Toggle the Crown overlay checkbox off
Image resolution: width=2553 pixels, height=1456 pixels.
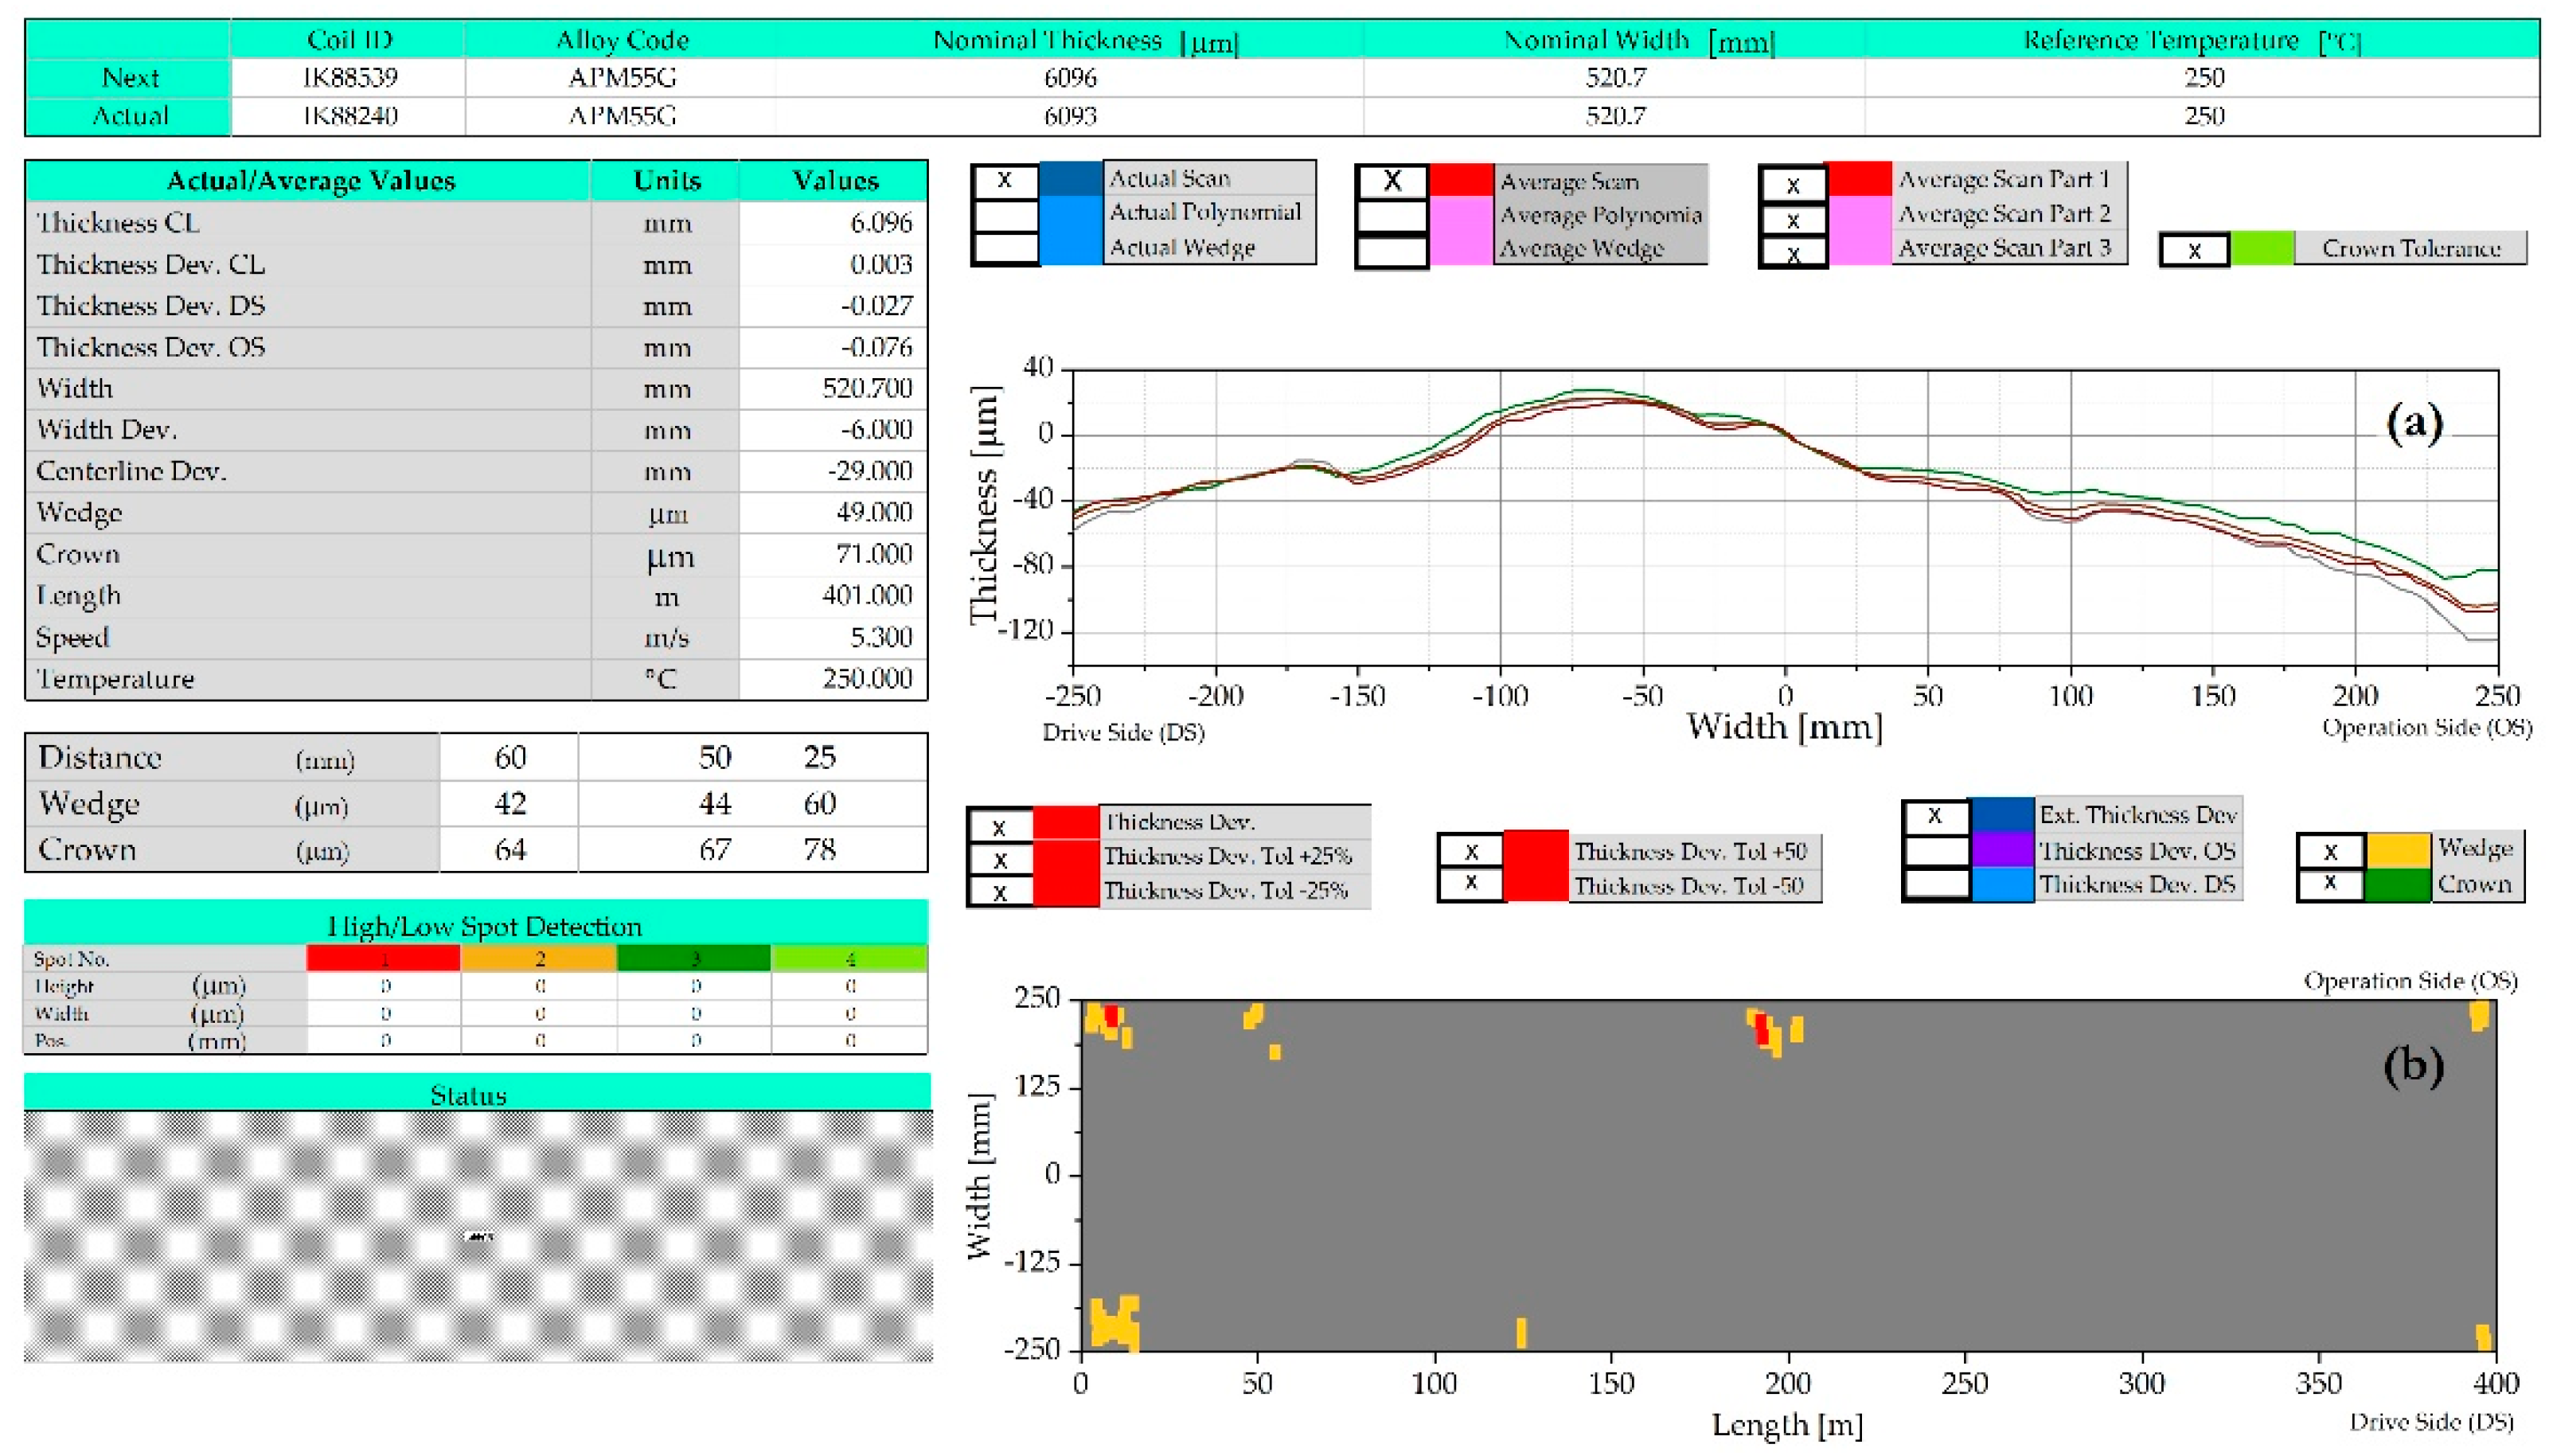click(x=2330, y=884)
